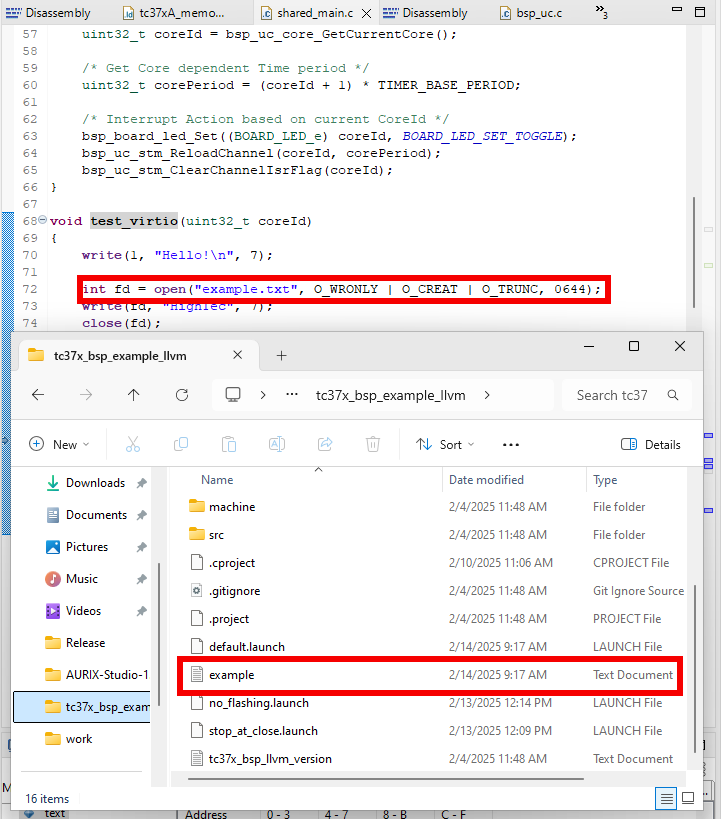This screenshot has width=721, height=819.
Task: Click the Cut scissors icon in Explorer toolbar
Action: (133, 444)
